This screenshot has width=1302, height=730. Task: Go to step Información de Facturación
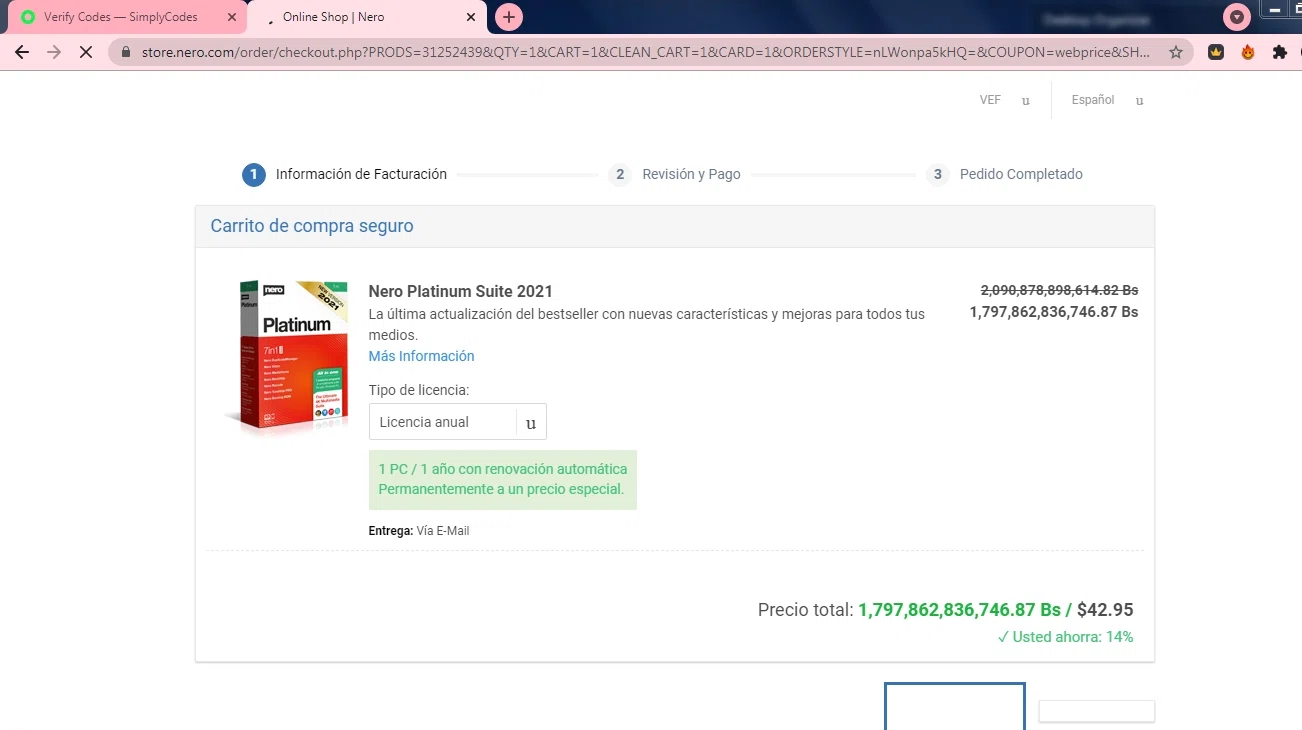pyautogui.click(x=344, y=174)
